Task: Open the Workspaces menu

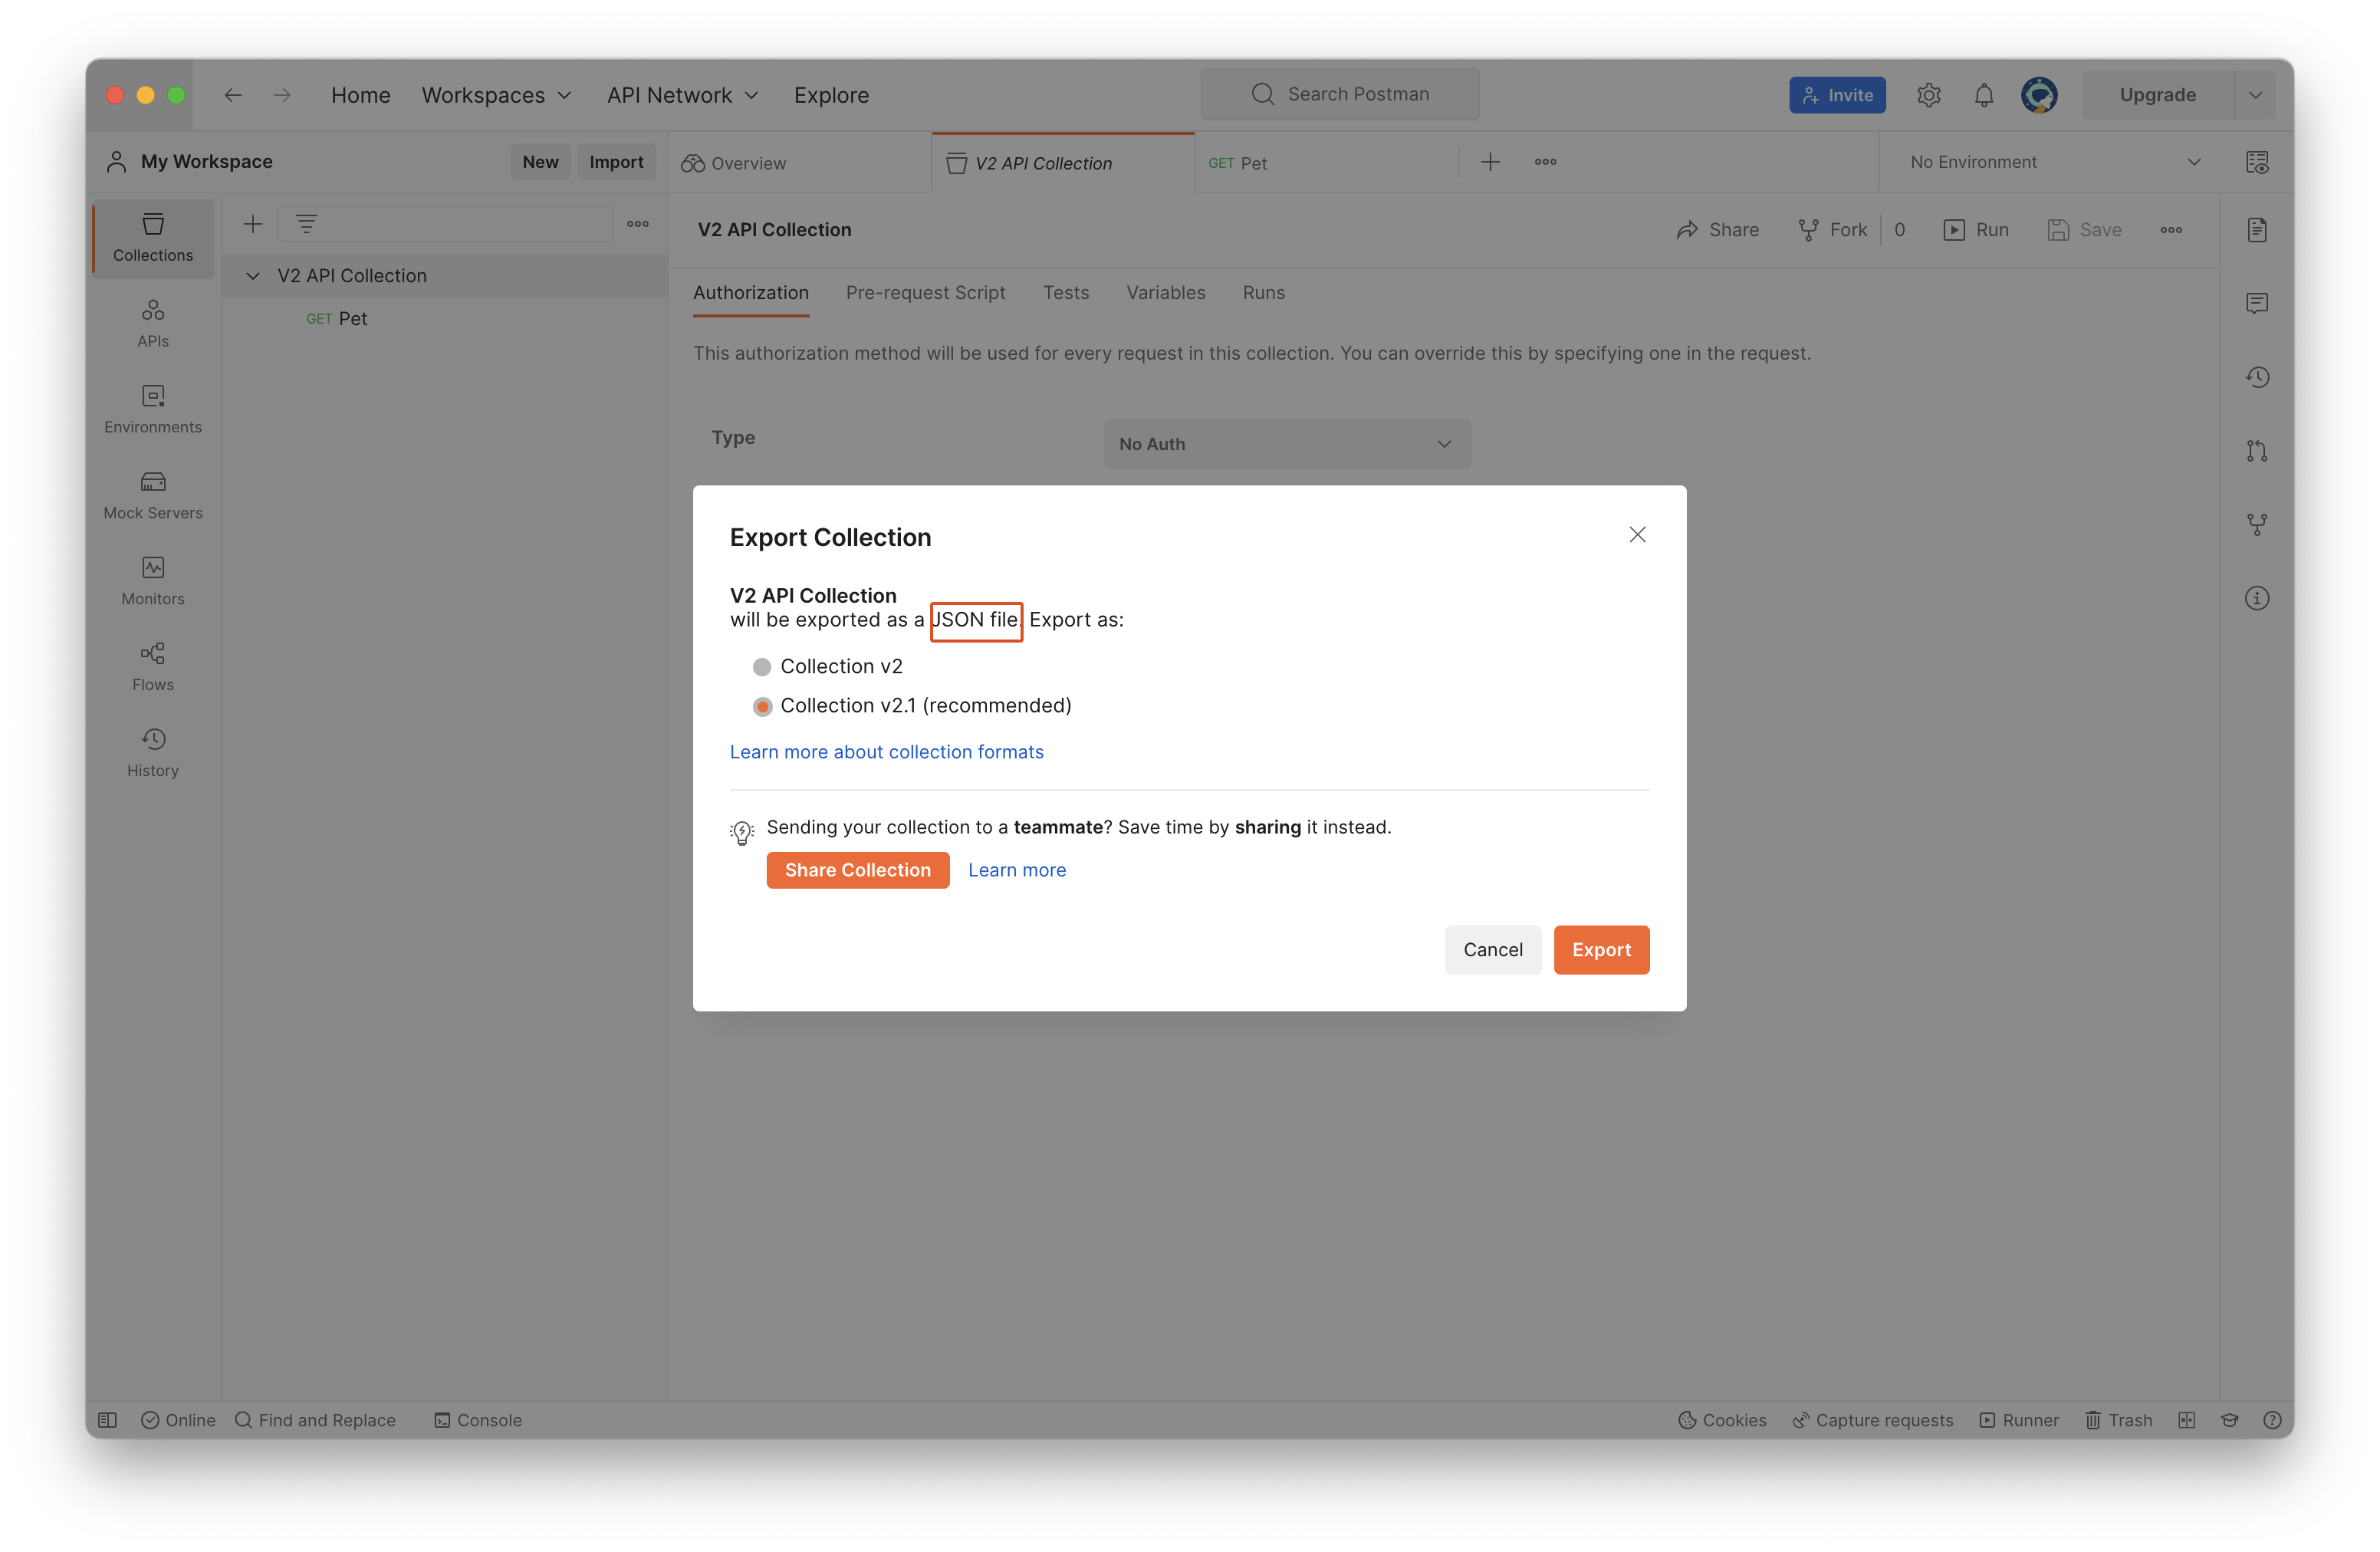Action: click(x=496, y=95)
